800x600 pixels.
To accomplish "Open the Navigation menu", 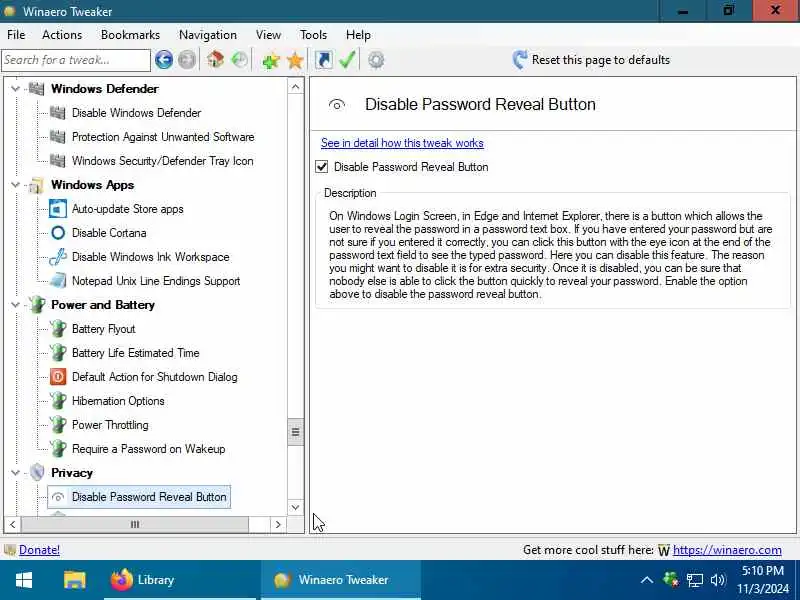I will (x=208, y=35).
